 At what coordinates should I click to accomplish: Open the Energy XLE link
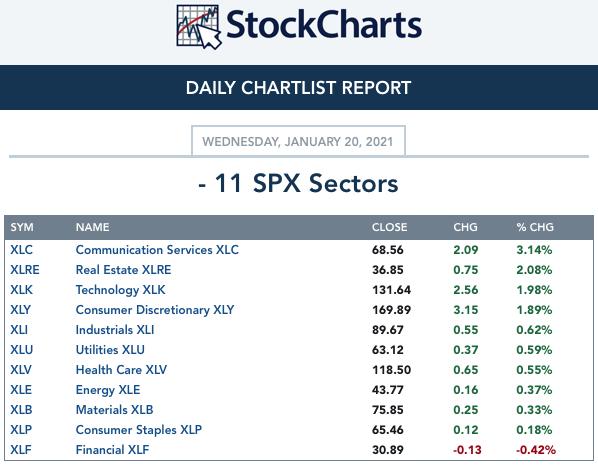point(108,390)
